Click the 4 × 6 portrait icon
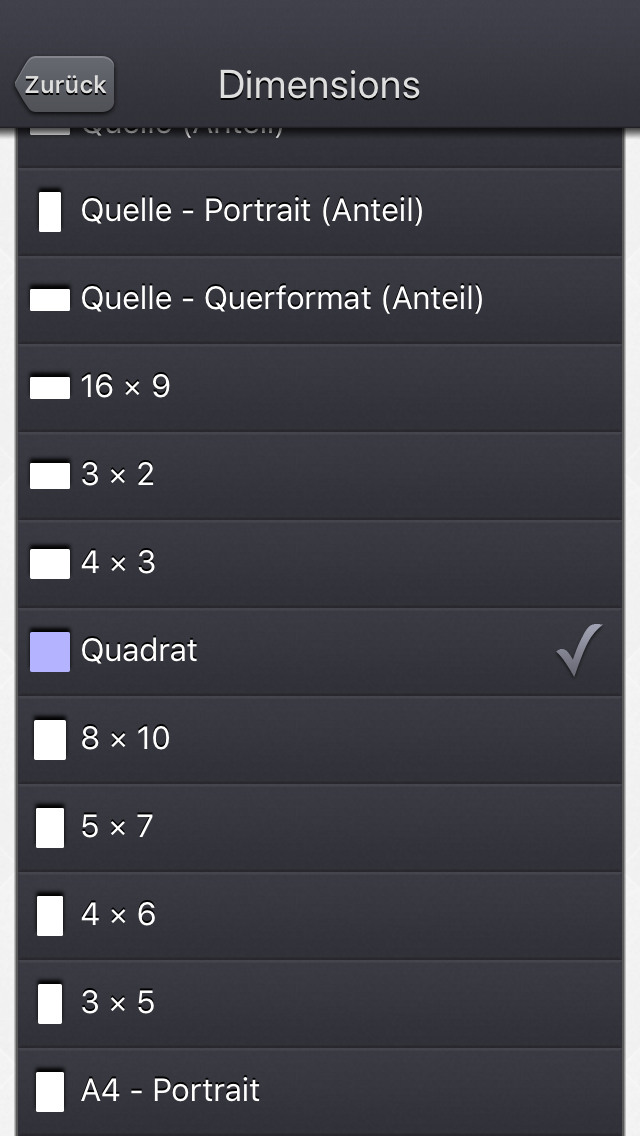The width and height of the screenshot is (640, 1136). tap(50, 915)
